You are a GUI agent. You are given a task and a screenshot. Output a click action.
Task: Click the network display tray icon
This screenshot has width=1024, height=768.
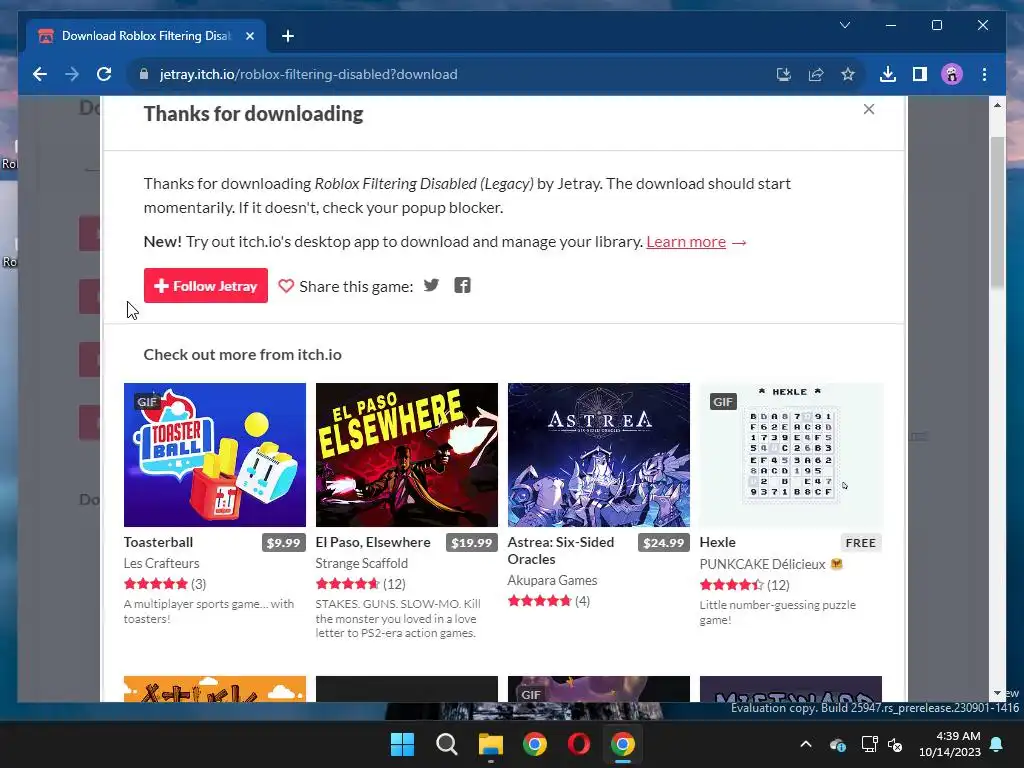click(x=869, y=744)
